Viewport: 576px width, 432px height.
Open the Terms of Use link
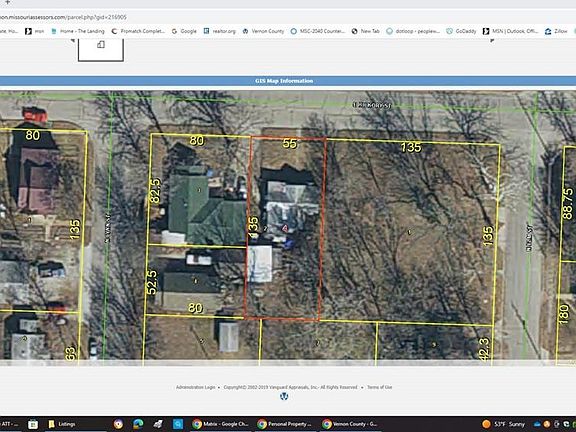379,387
